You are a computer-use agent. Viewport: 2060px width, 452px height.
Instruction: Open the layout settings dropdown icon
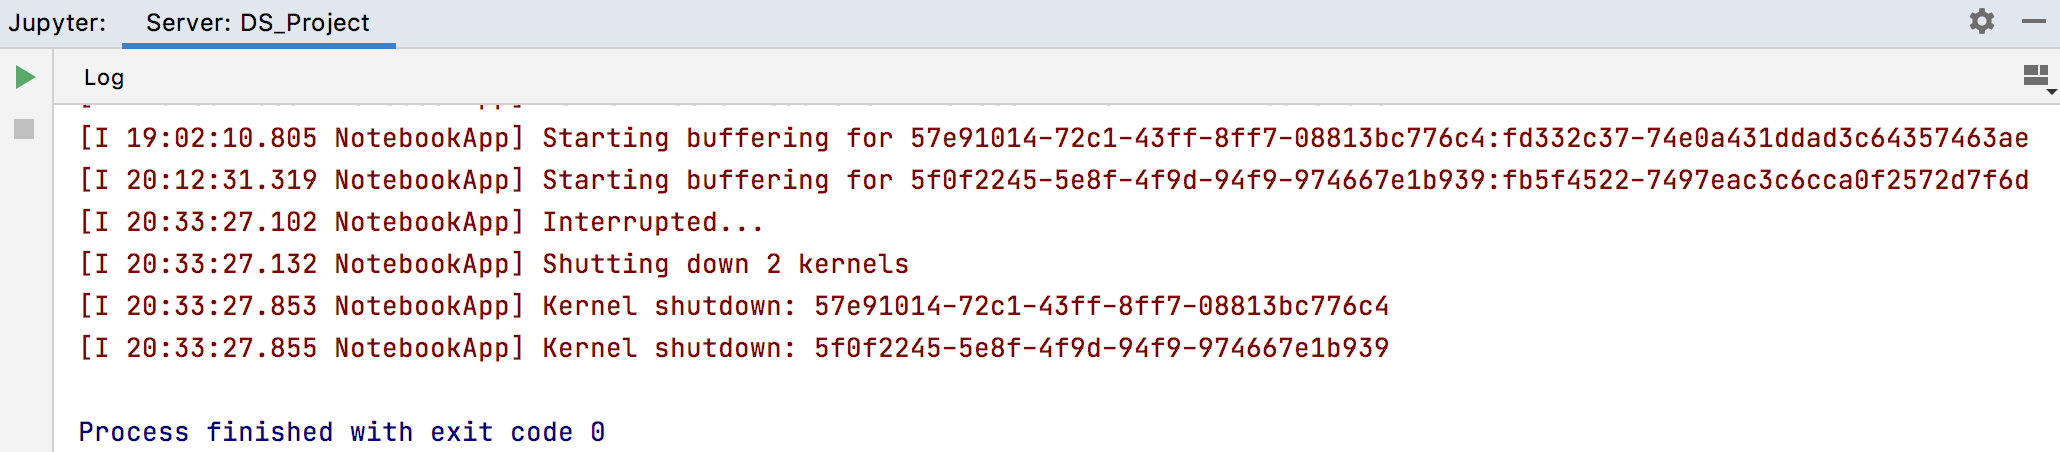(2037, 77)
